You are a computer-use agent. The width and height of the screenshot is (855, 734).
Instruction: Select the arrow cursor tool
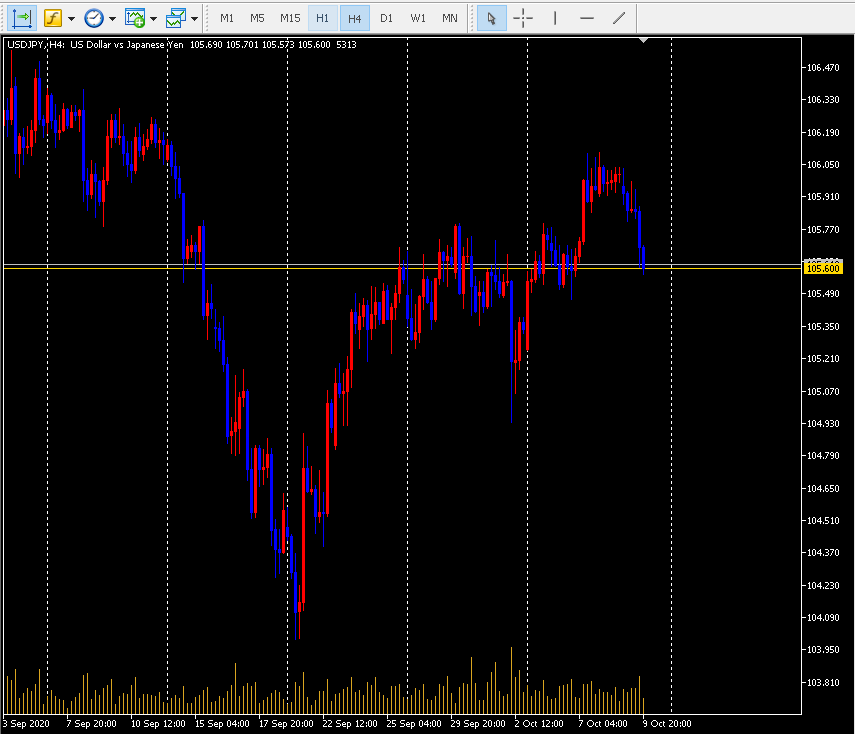[x=491, y=18]
